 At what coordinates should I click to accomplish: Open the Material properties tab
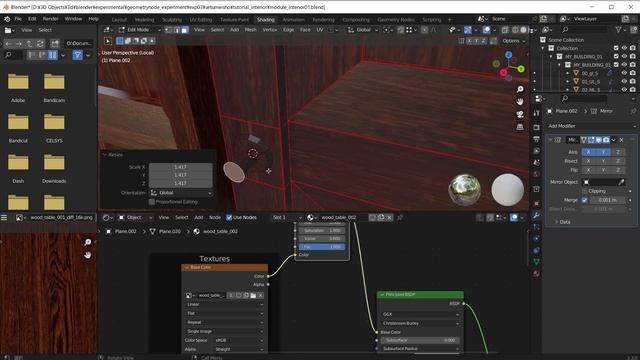[536, 273]
